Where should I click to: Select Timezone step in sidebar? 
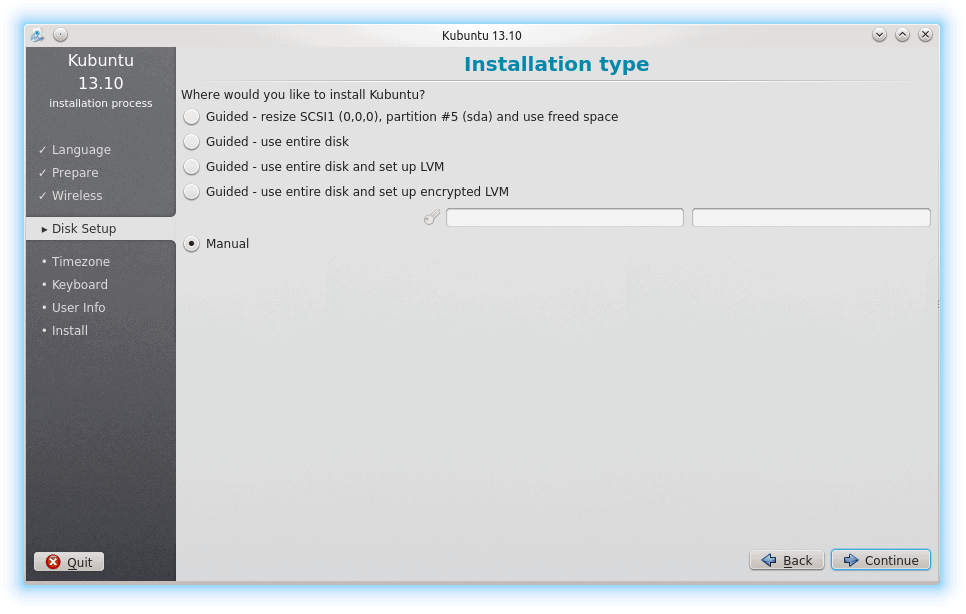tap(80, 261)
